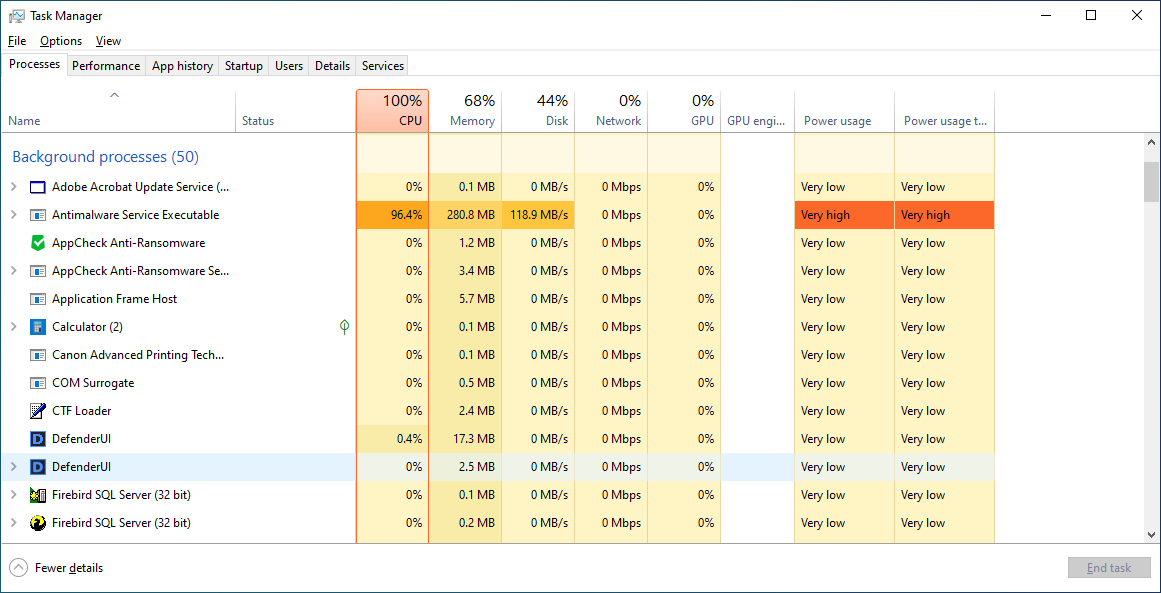The height and width of the screenshot is (593, 1161).
Task: Switch to the Services tab
Action: (x=383, y=66)
